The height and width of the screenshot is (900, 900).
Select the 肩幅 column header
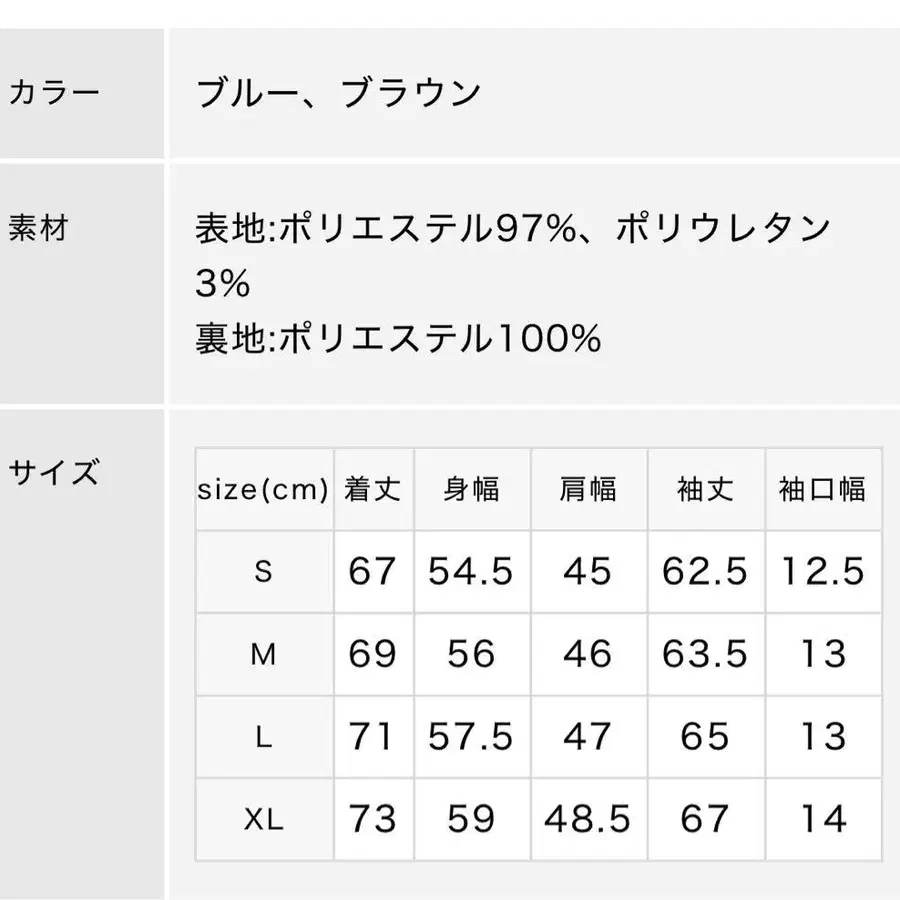(588, 489)
